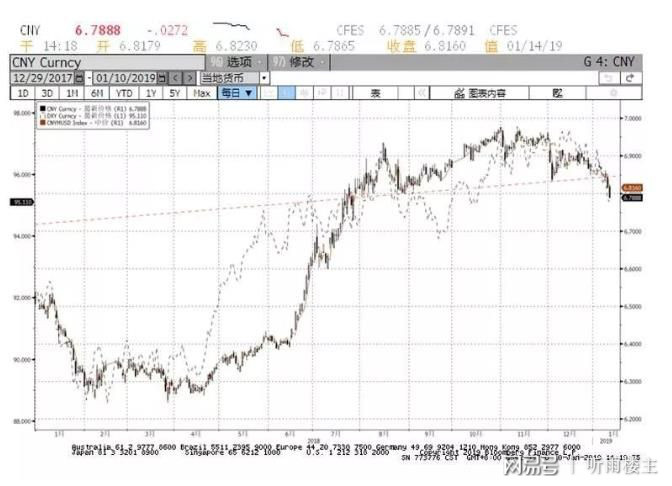This screenshot has height=486, width=672.
Task: Select the YTD time range
Action: pyautogui.click(x=125, y=92)
